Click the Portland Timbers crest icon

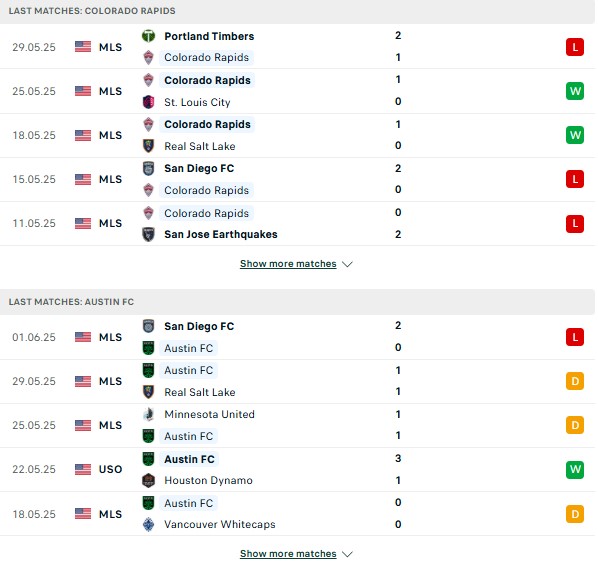click(148, 36)
